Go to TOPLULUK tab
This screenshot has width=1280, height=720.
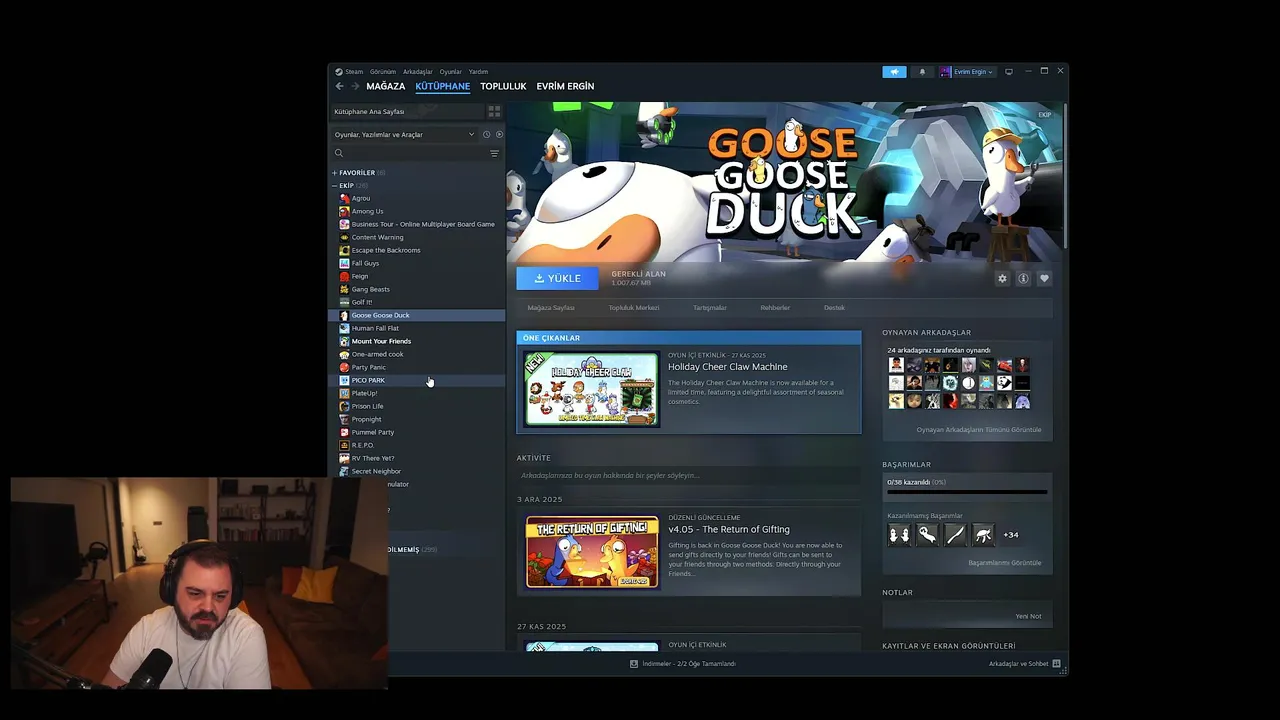[503, 86]
